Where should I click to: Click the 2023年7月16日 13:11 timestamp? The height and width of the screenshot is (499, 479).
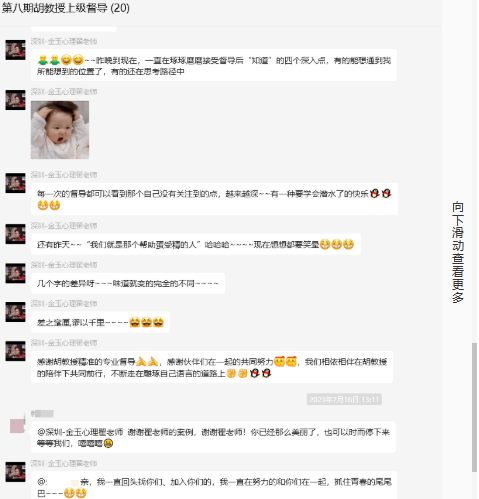(x=344, y=399)
